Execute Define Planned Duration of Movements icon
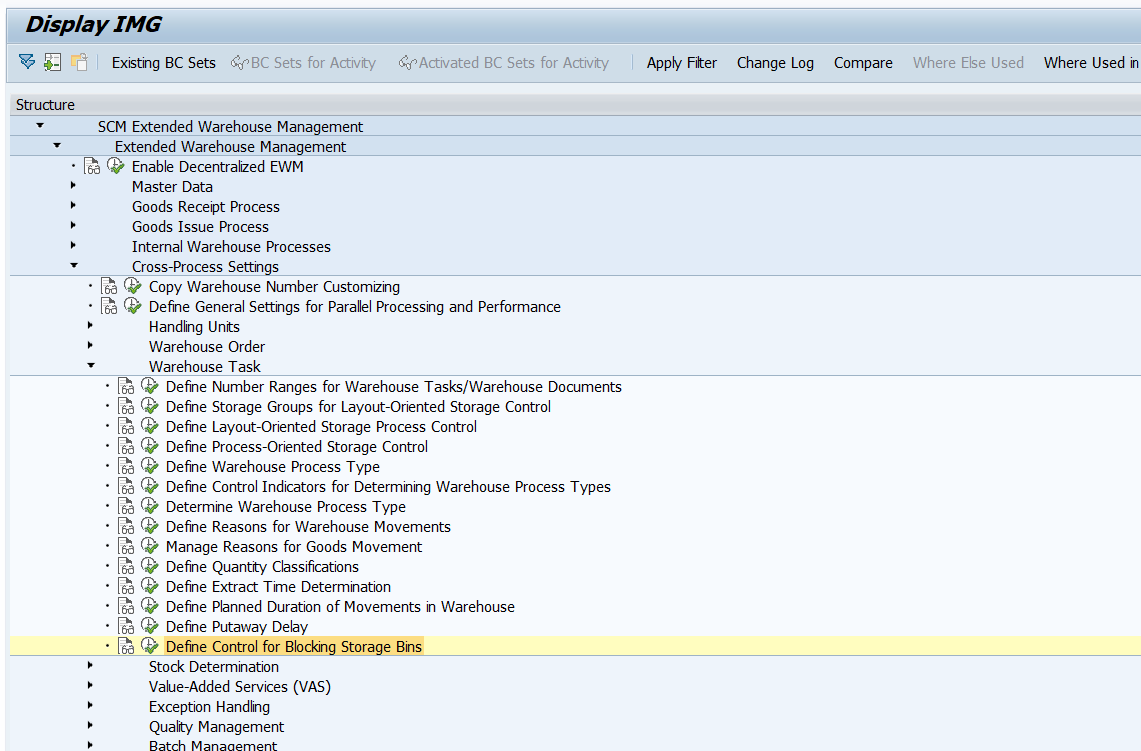This screenshot has width=1141, height=751. click(149, 606)
